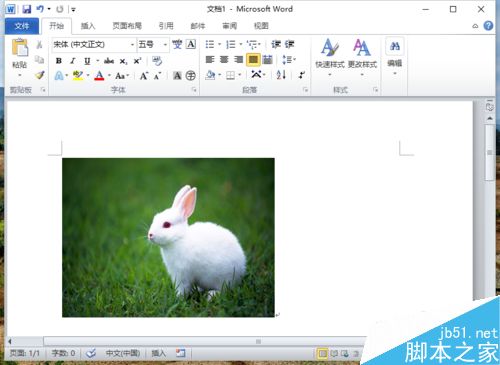Open the File 文件 tab
Viewport: 500px width, 365px height.
pos(22,26)
